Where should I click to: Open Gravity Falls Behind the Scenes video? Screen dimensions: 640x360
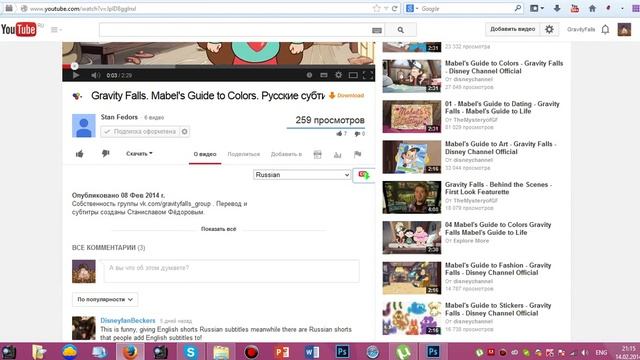[498, 188]
